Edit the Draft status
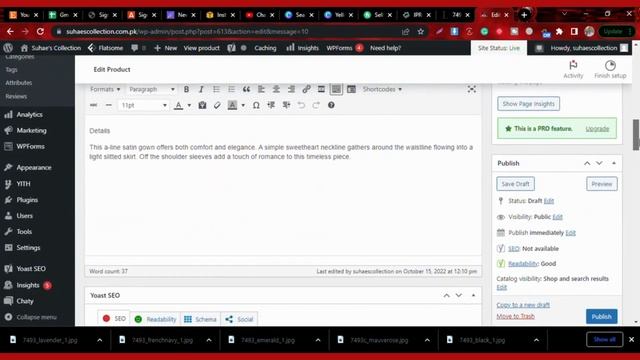Screen dimensions: 640x360 549,201
